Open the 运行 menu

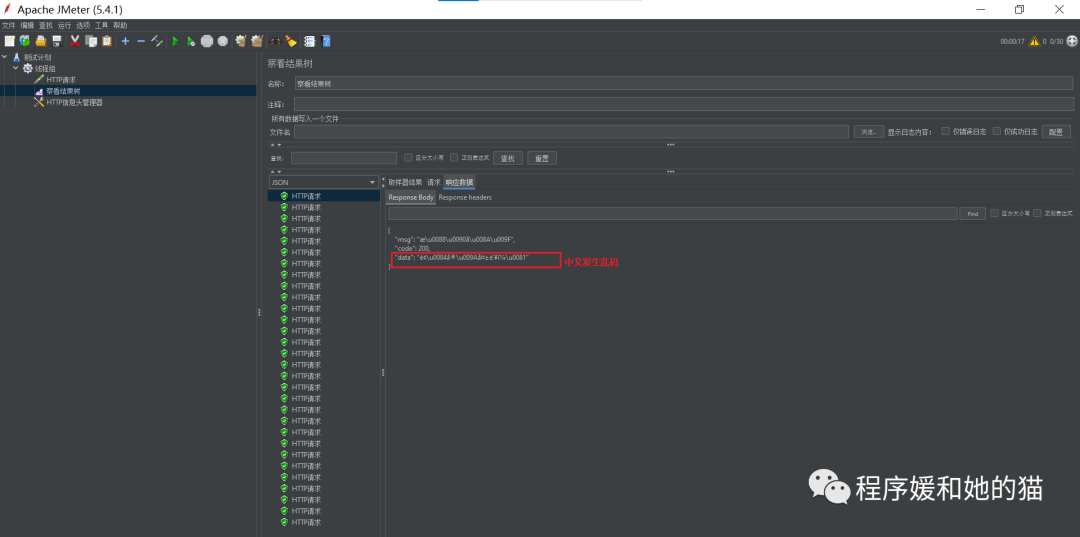pyautogui.click(x=64, y=25)
